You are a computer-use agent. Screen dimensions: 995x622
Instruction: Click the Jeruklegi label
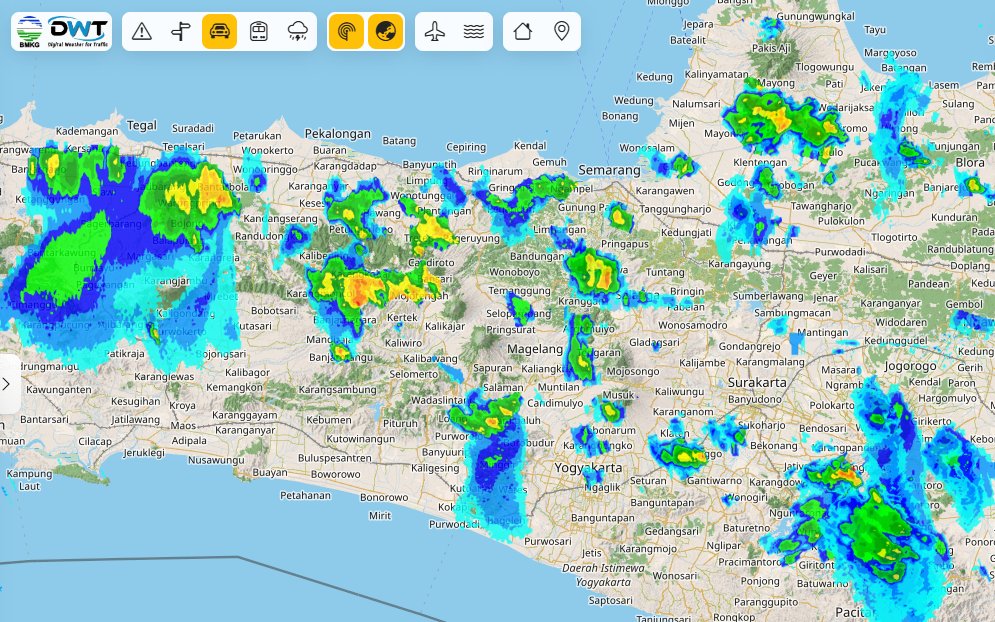(x=143, y=453)
